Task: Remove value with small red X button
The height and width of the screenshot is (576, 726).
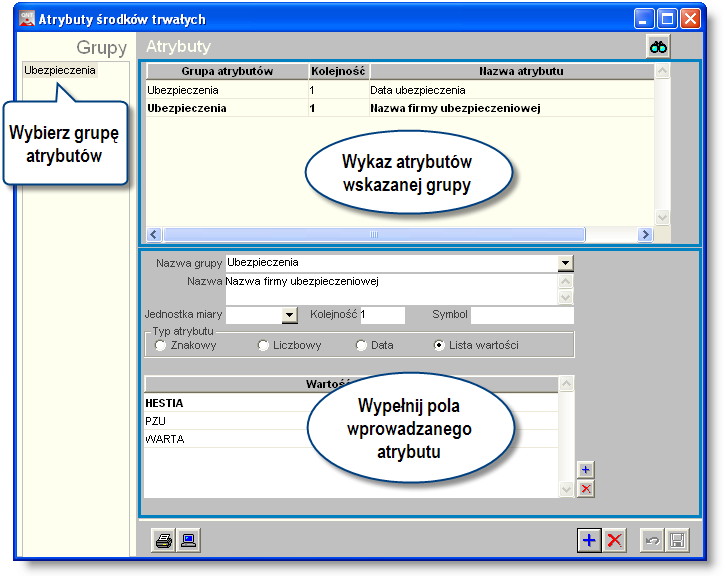Action: coord(586,488)
